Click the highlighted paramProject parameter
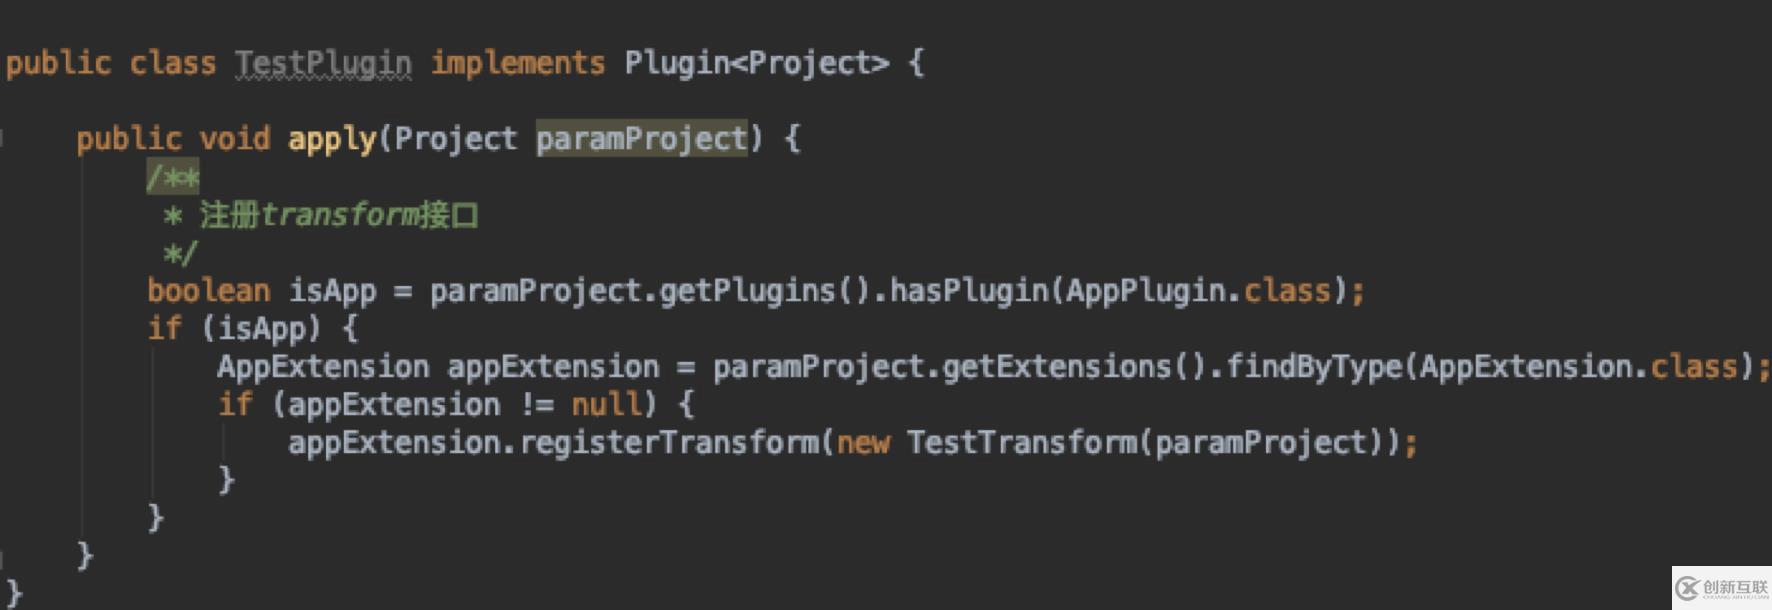Image resolution: width=1772 pixels, height=610 pixels. 641,138
